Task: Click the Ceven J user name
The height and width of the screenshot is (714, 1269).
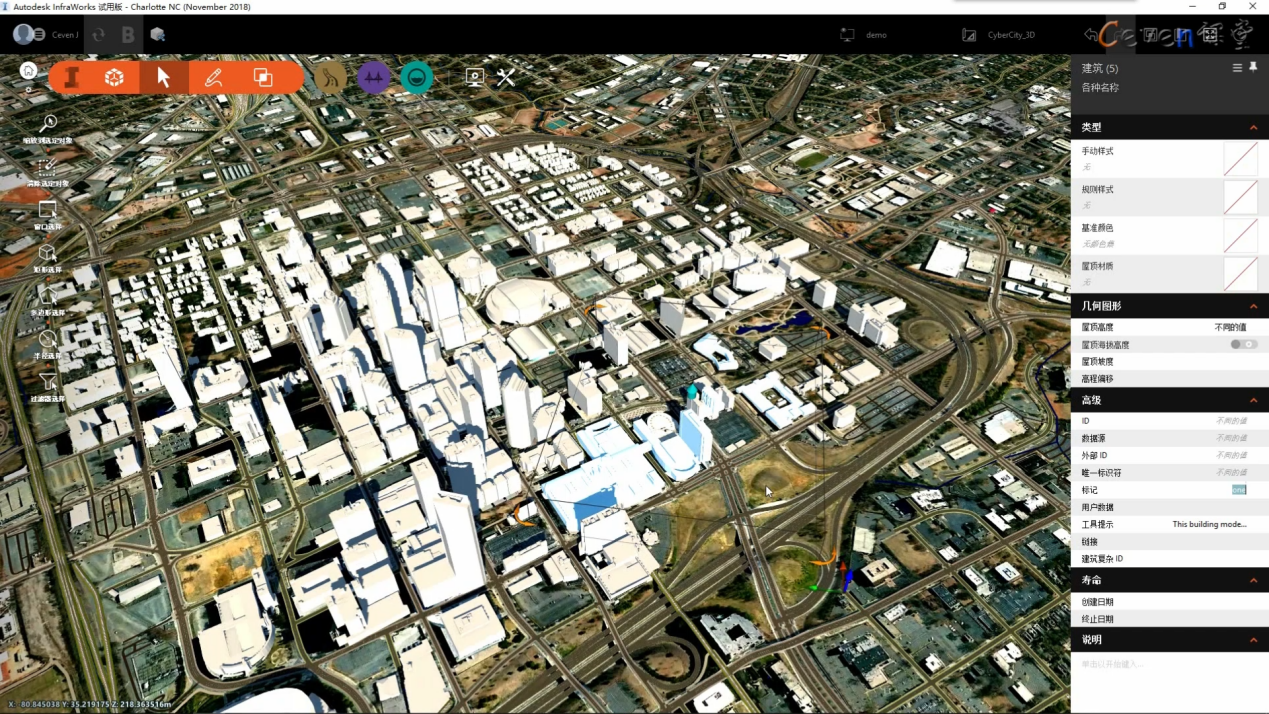Action: (65, 35)
